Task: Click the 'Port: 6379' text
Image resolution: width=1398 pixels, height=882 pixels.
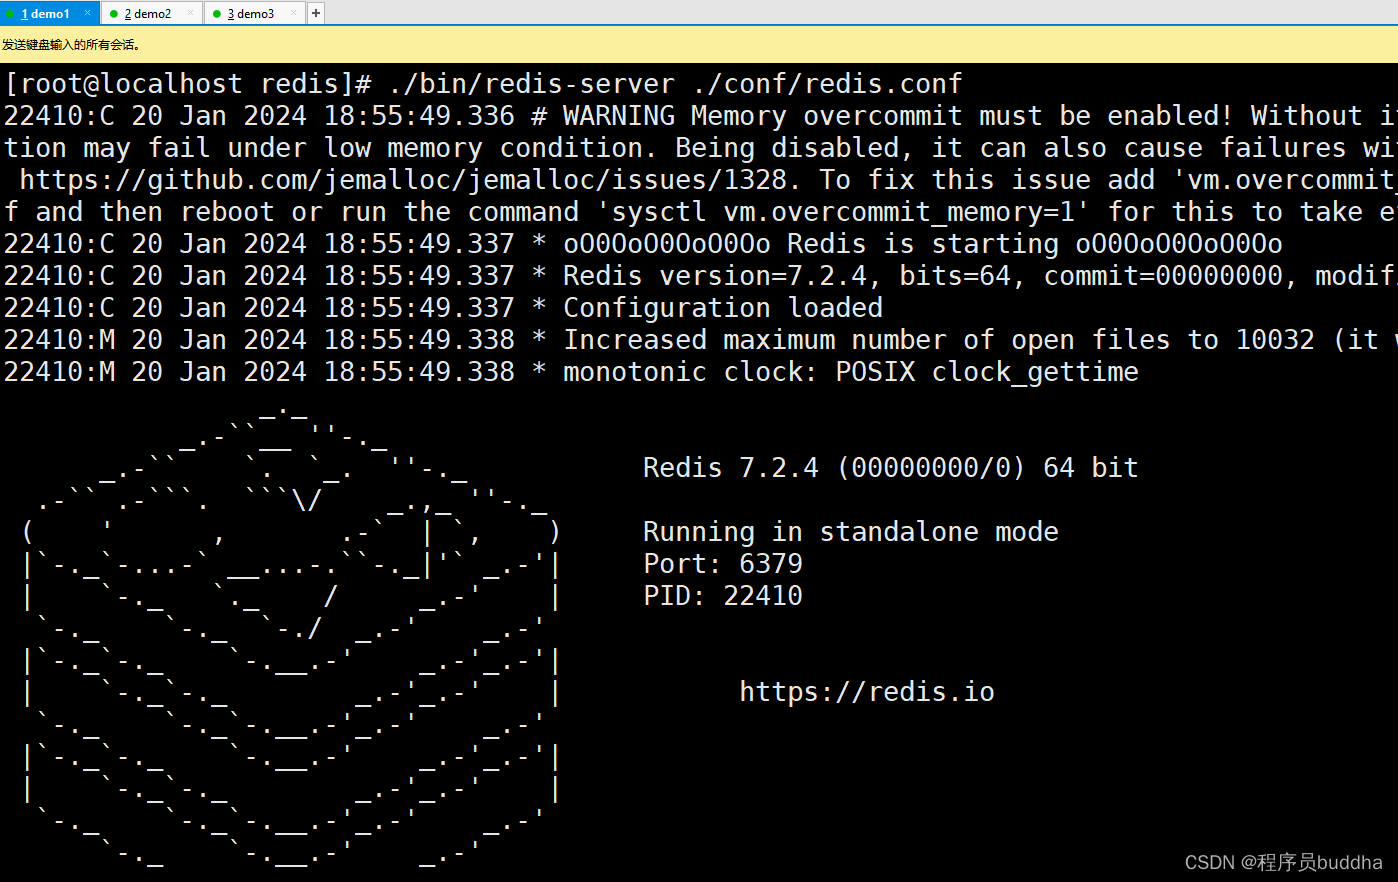Action: tap(723, 564)
